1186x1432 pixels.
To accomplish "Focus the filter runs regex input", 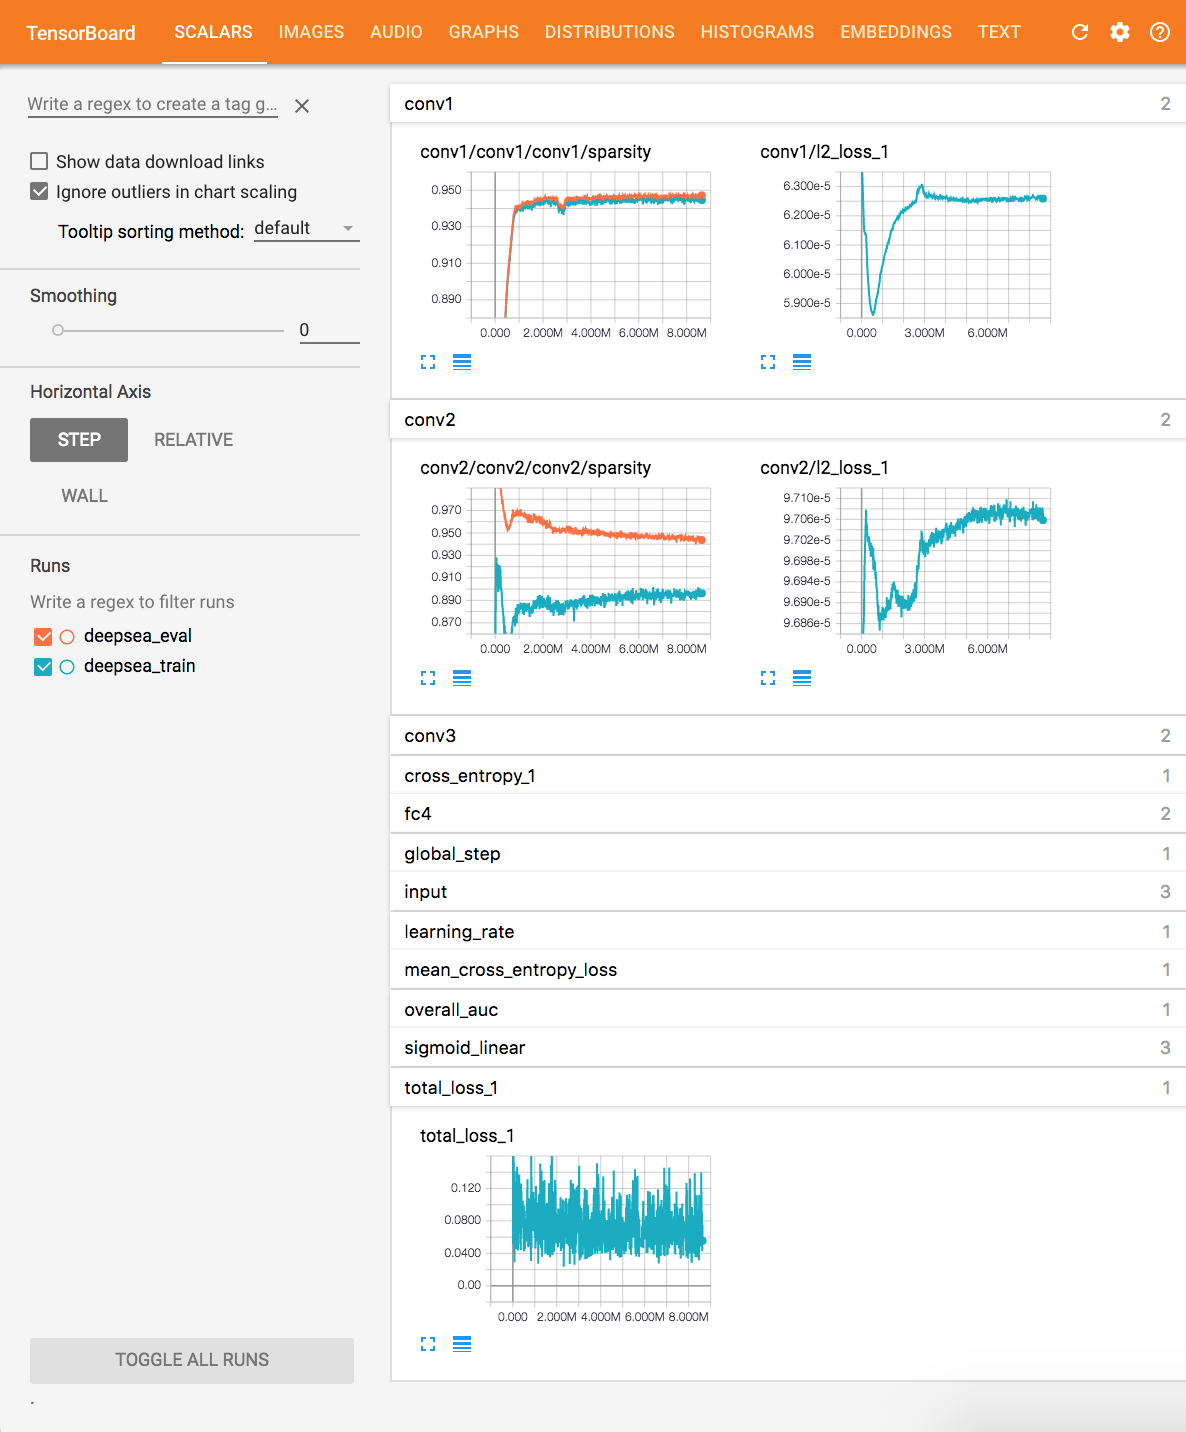I will tap(132, 602).
